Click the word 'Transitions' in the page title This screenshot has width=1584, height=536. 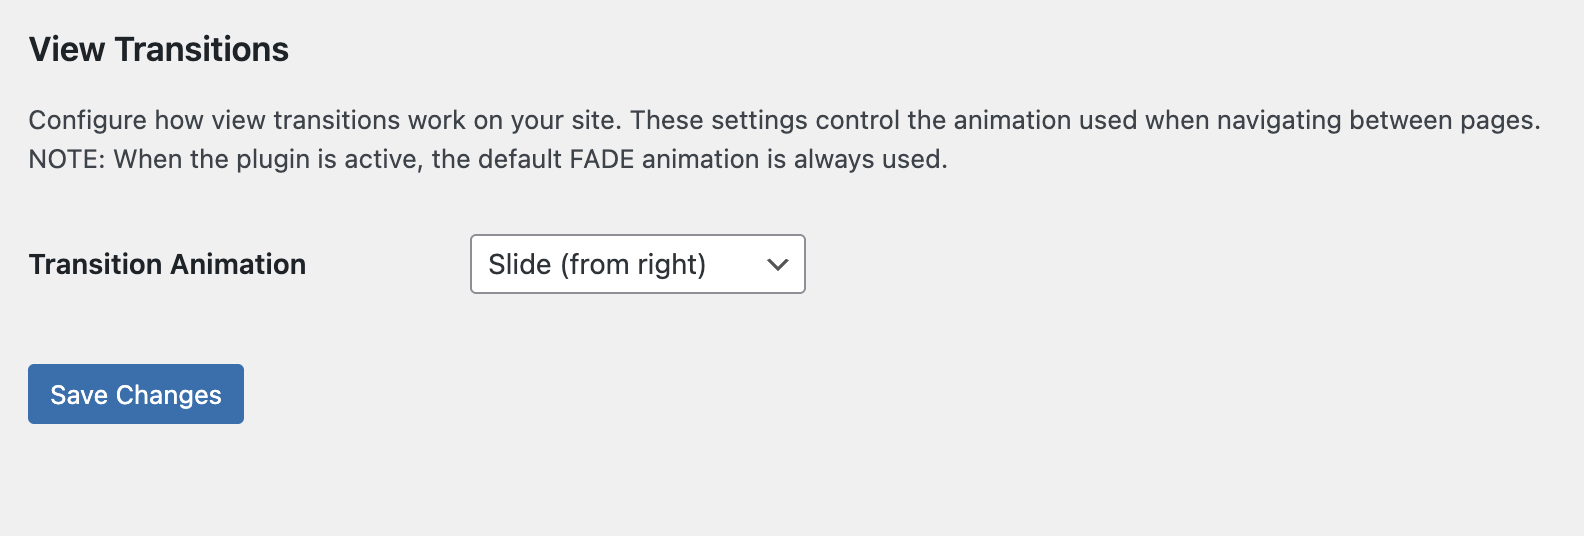coord(201,50)
